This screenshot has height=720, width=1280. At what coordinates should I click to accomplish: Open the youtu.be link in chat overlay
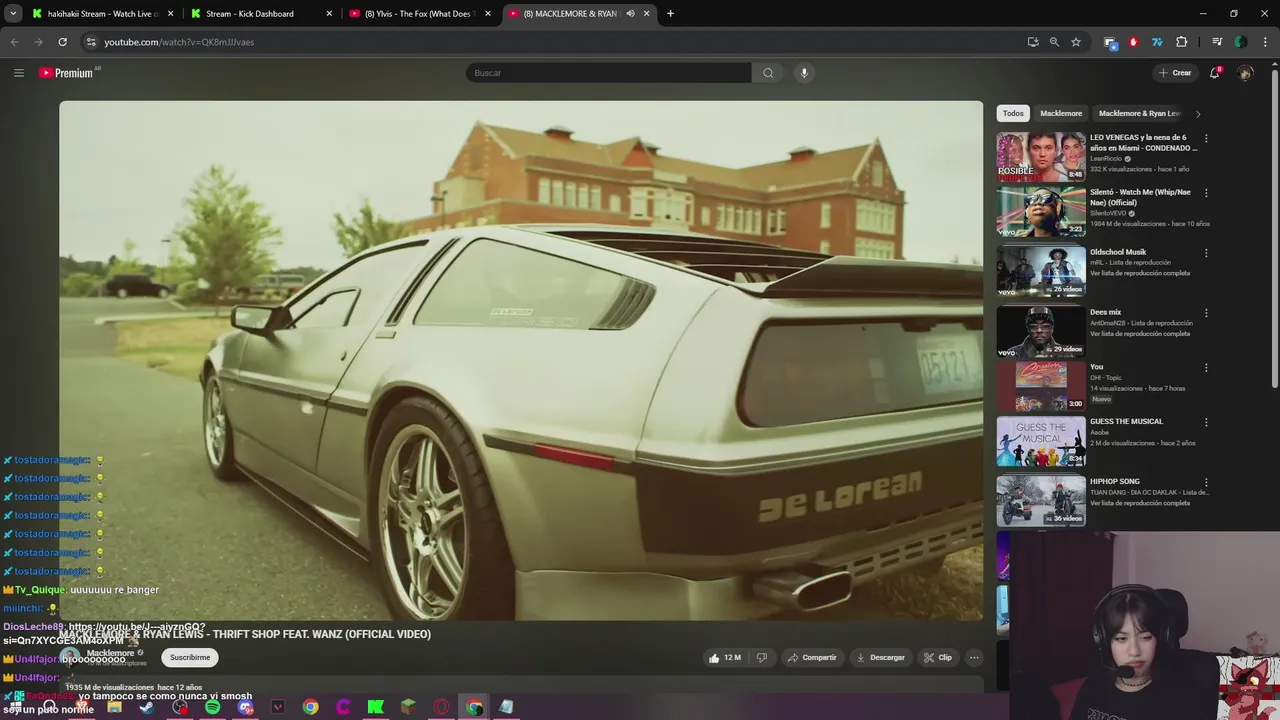click(x=137, y=628)
